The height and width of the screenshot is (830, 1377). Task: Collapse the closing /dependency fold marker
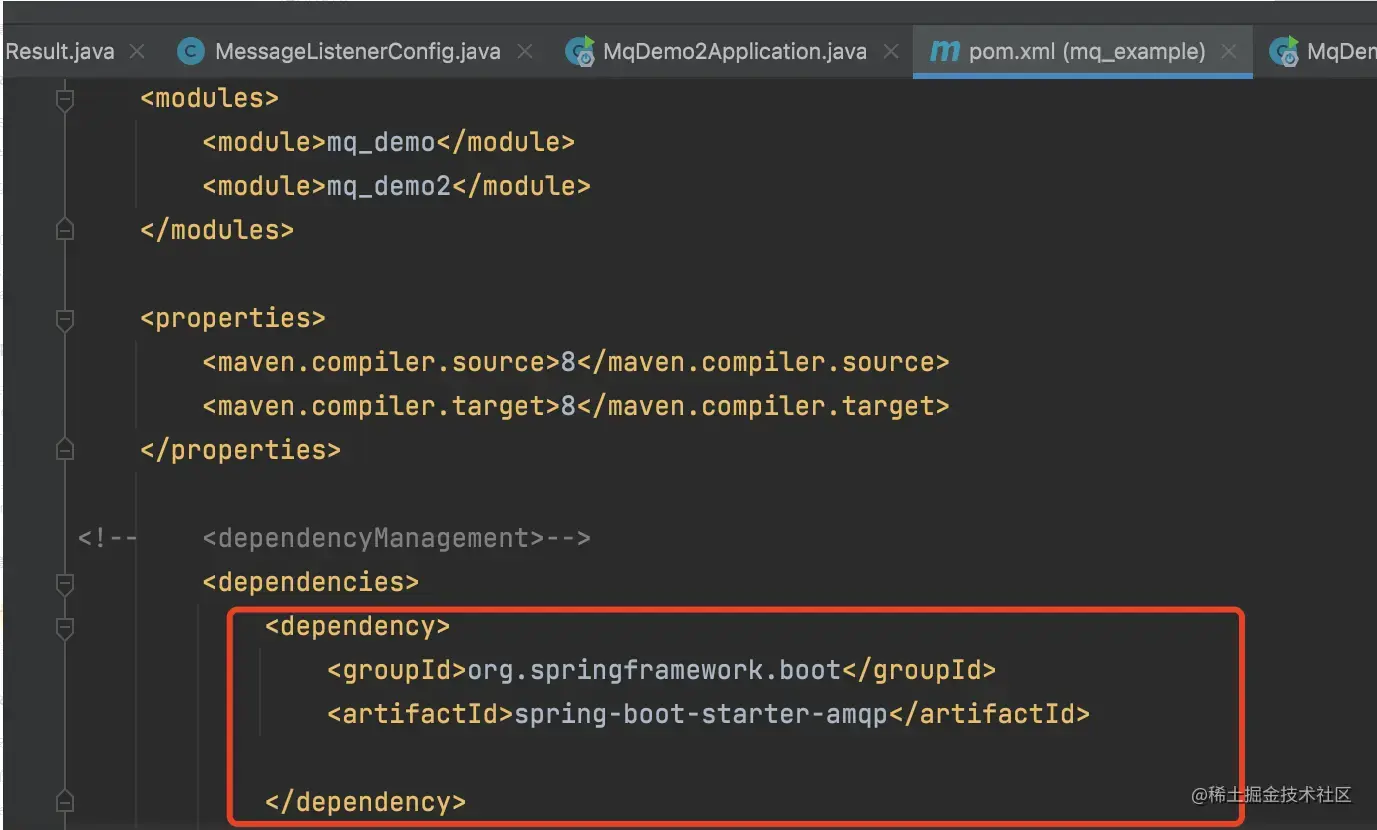coord(65,802)
